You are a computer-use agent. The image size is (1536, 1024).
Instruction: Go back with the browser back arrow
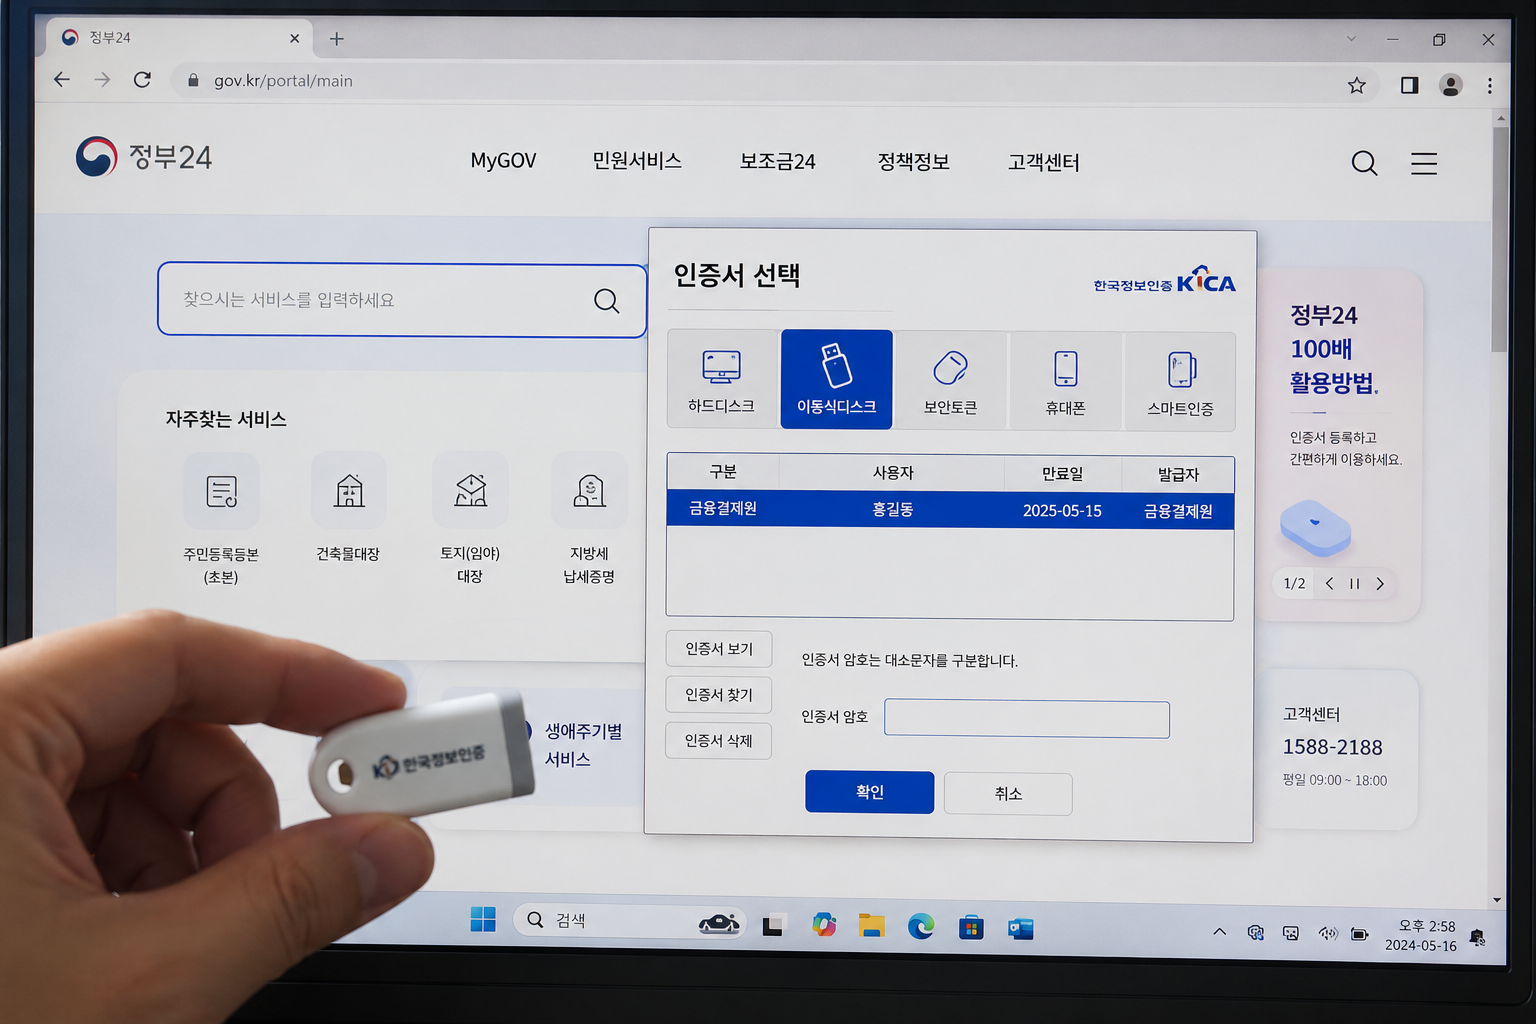(62, 80)
